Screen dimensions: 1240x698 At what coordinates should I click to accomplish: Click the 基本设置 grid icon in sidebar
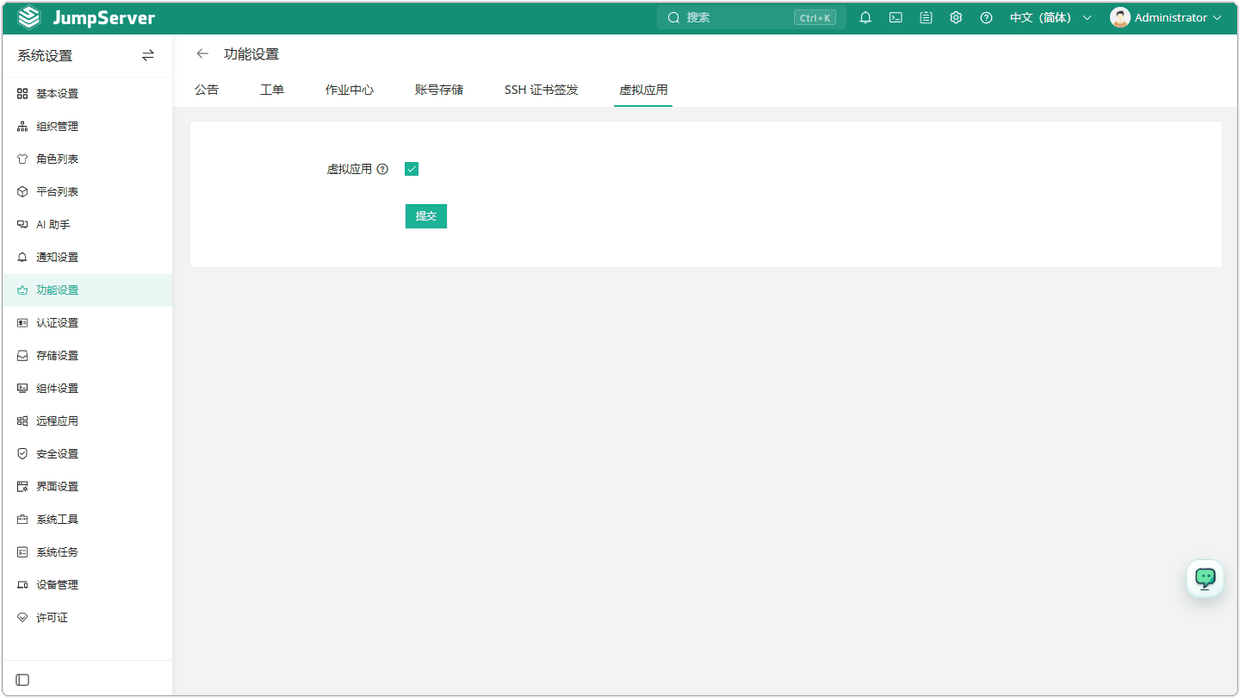(x=22, y=94)
